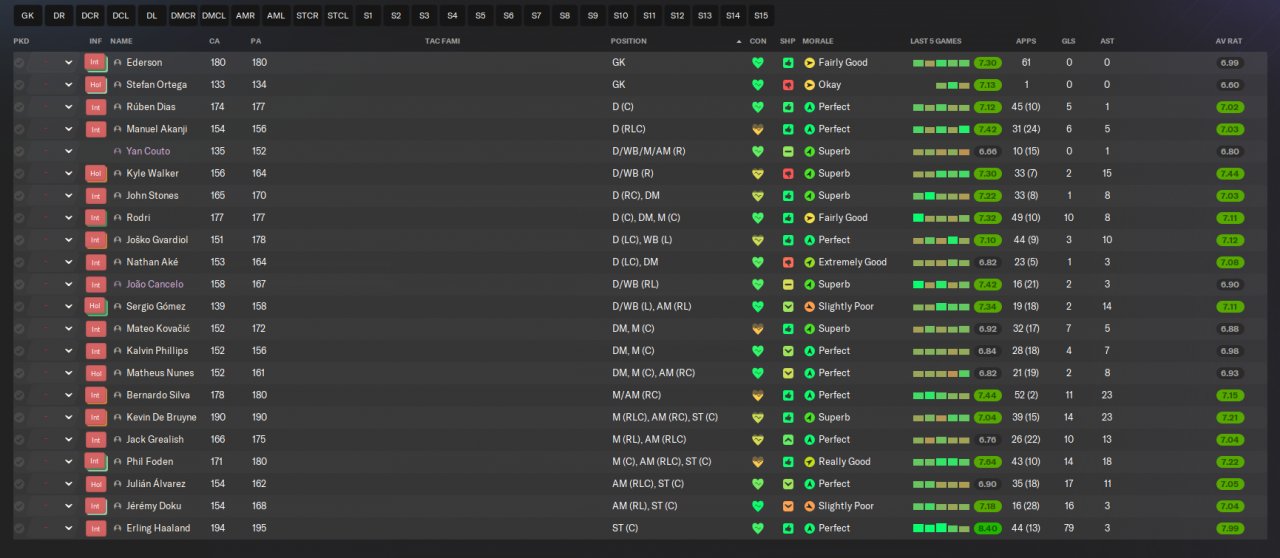Toggle the picked circle for Bernardo Silva
The height and width of the screenshot is (558, 1280).
click(x=19, y=395)
